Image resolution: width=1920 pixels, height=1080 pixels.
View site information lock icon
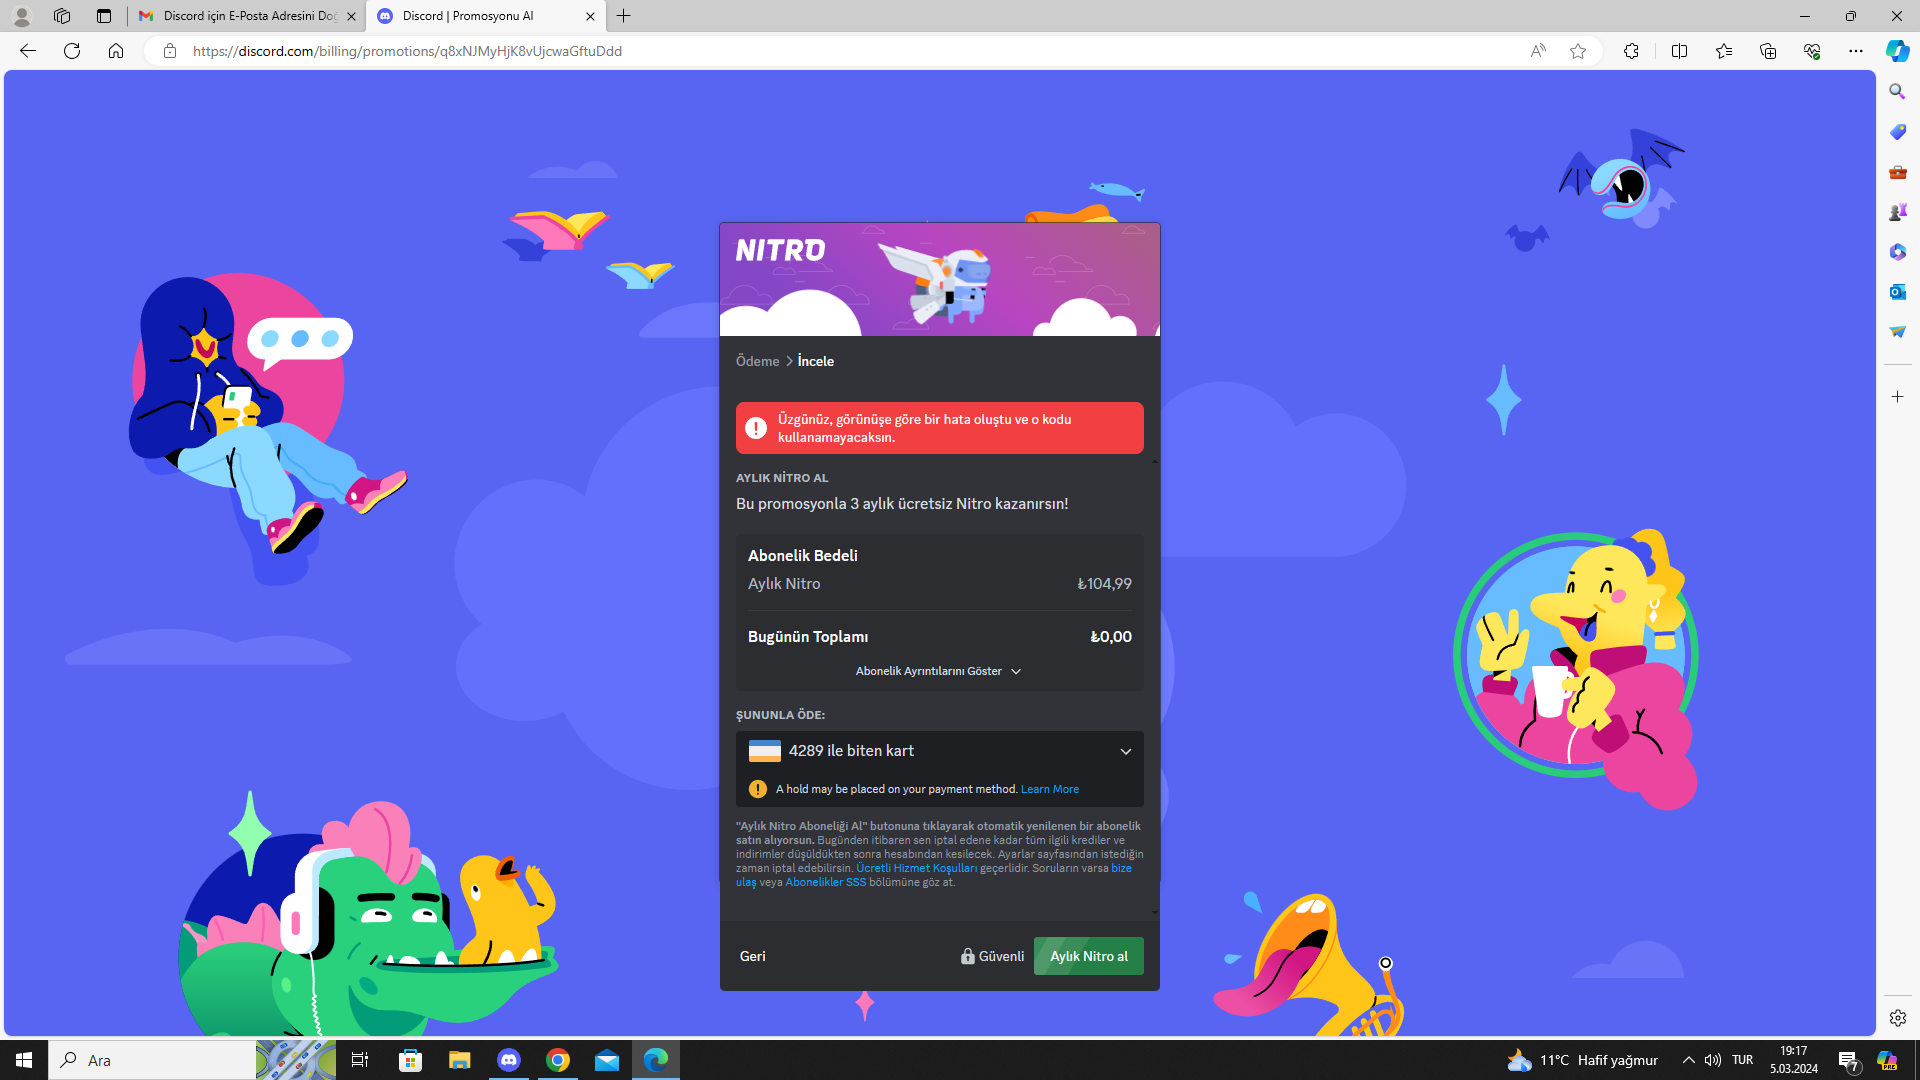point(170,51)
